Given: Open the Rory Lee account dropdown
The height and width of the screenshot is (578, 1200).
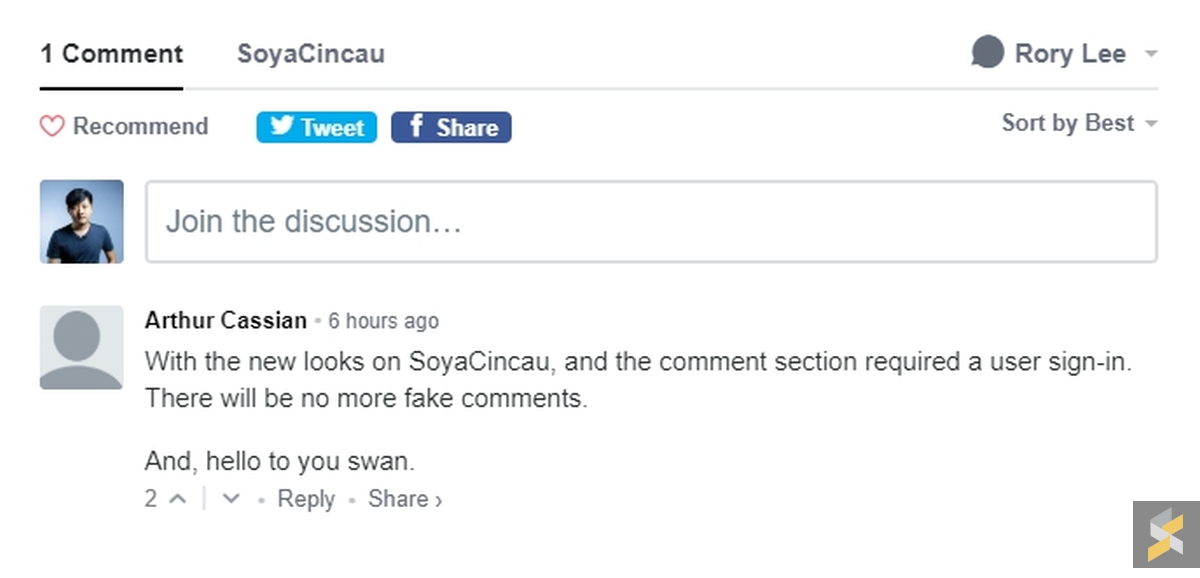Looking at the screenshot, I should coord(1151,54).
